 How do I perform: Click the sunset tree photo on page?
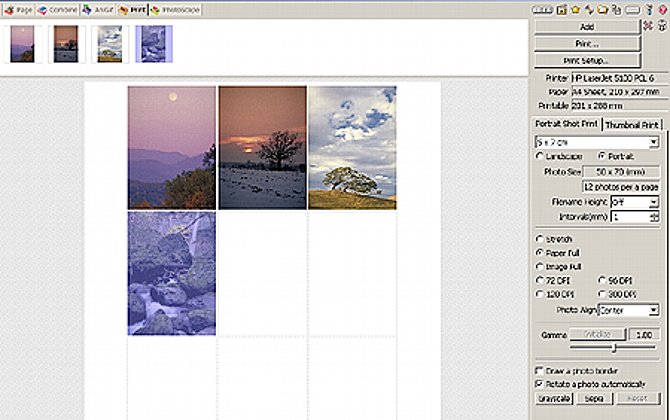click(262, 148)
